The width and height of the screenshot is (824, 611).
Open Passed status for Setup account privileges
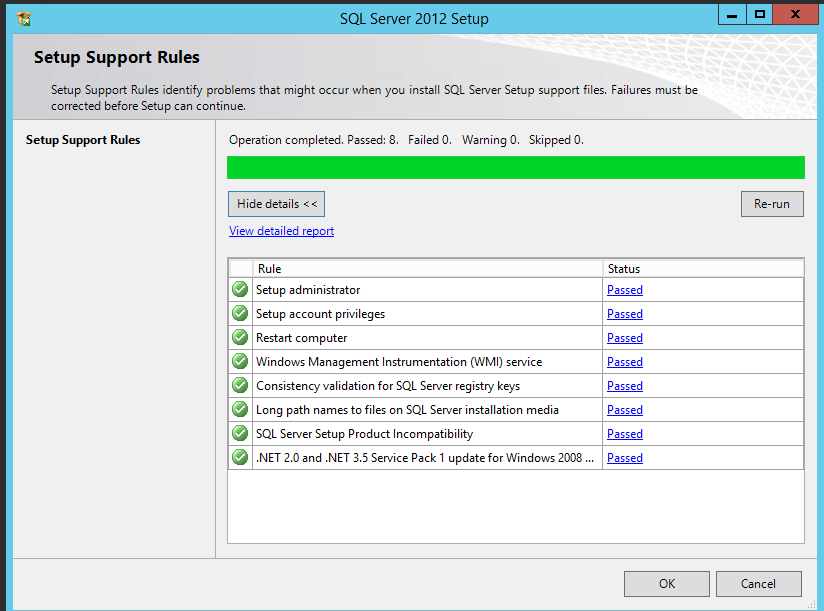click(625, 314)
